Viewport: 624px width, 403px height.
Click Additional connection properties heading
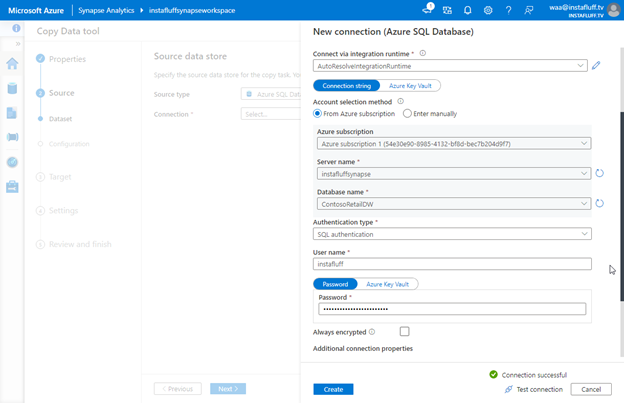363,348
